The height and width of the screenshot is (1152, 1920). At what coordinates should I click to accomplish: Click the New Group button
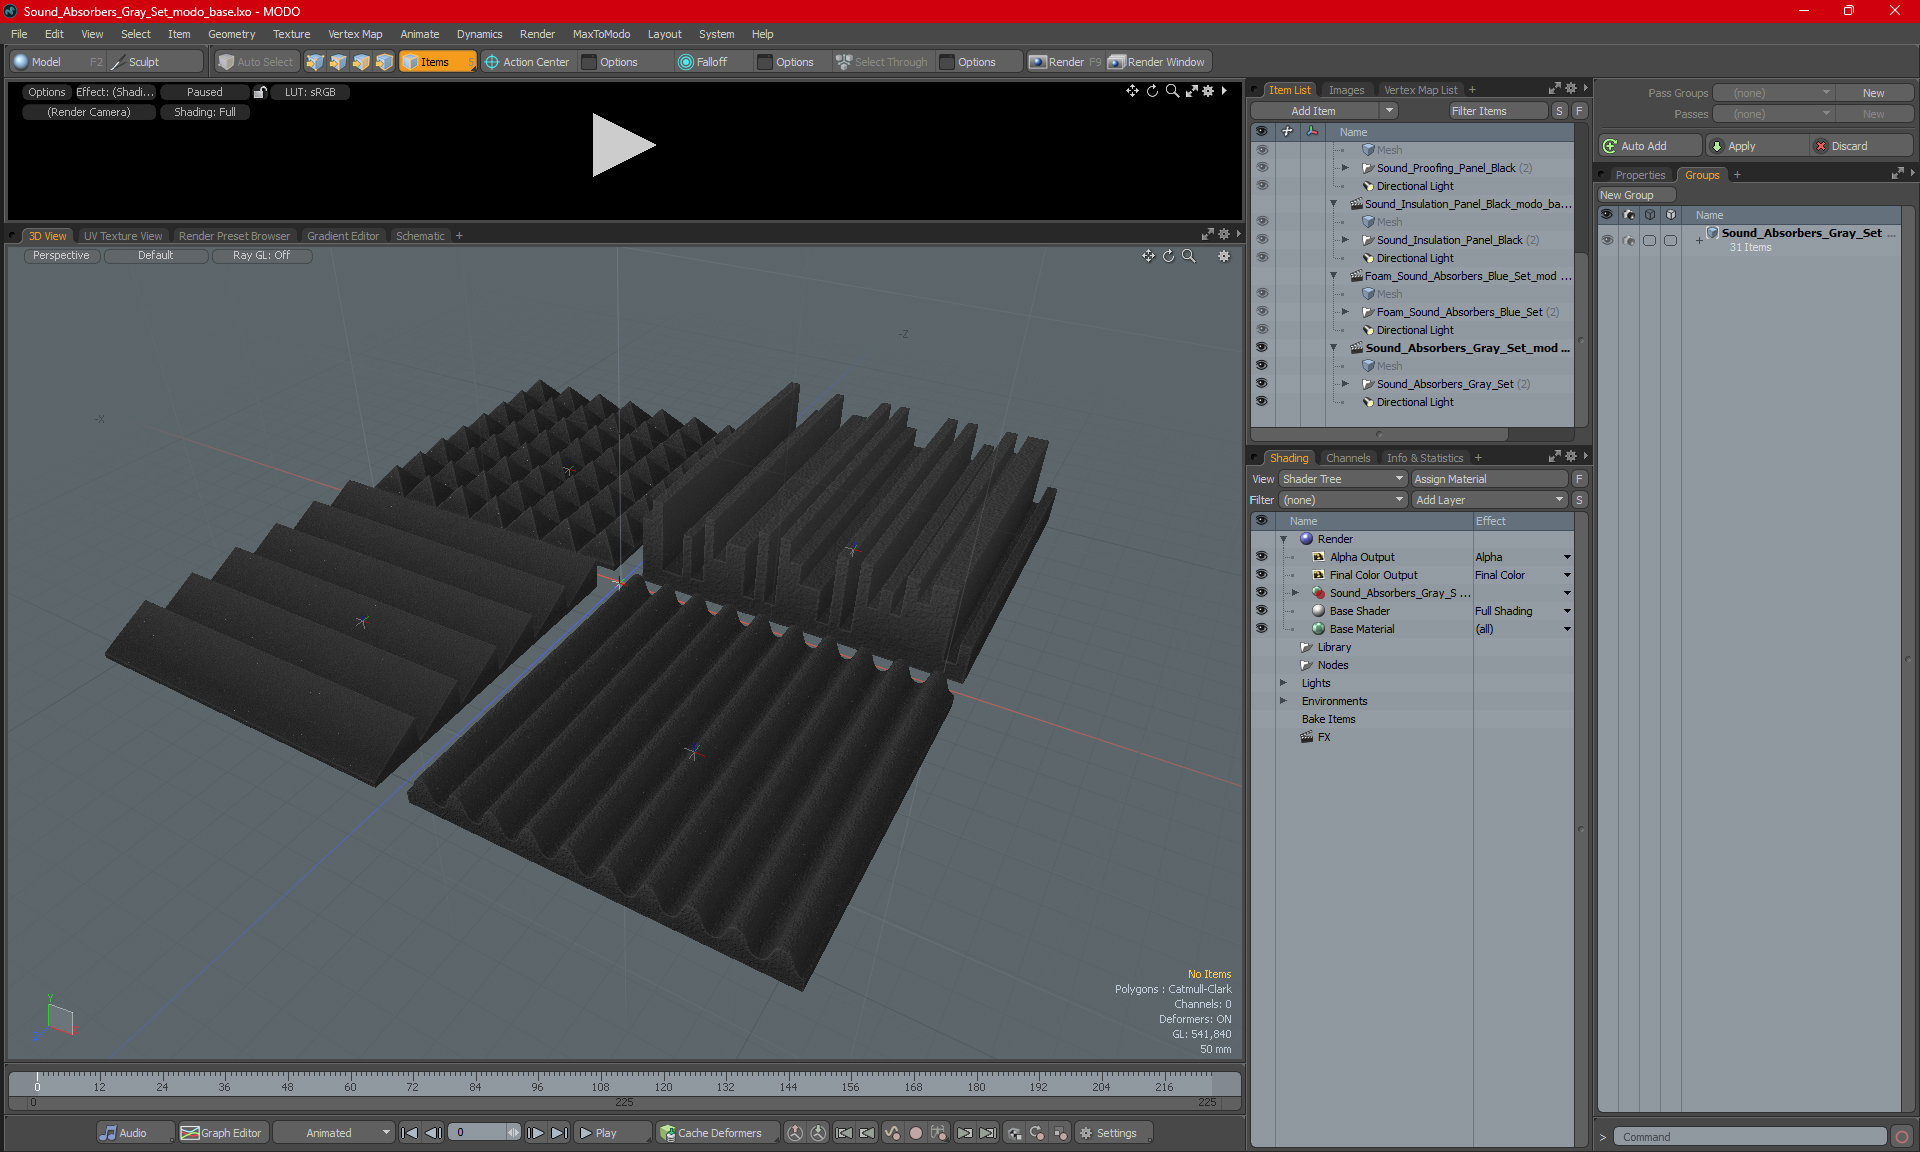[1635, 195]
